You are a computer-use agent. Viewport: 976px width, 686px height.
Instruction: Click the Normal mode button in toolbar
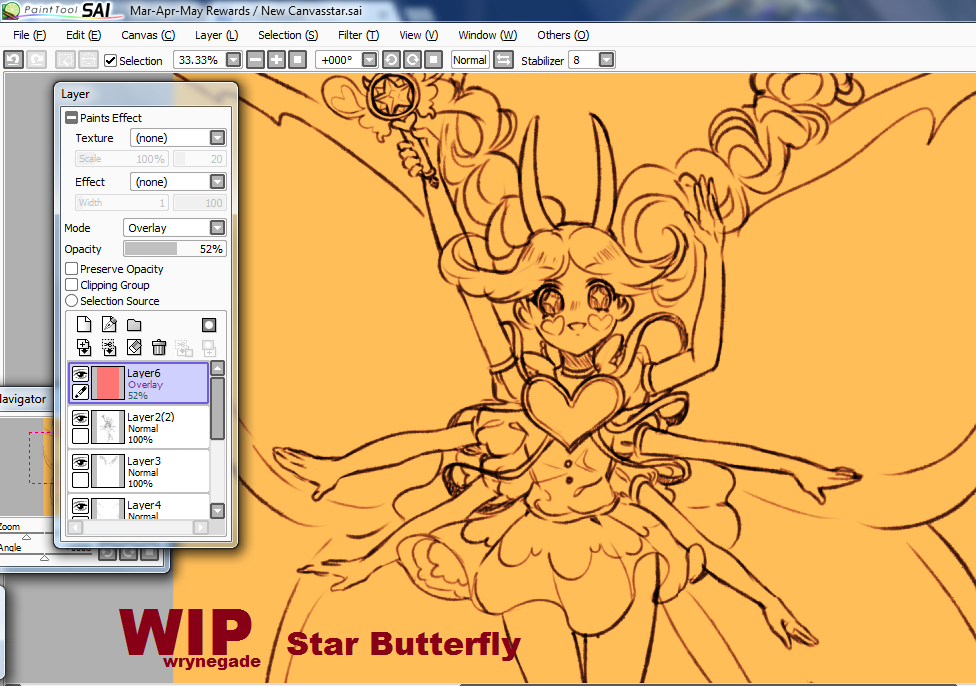tap(470, 60)
